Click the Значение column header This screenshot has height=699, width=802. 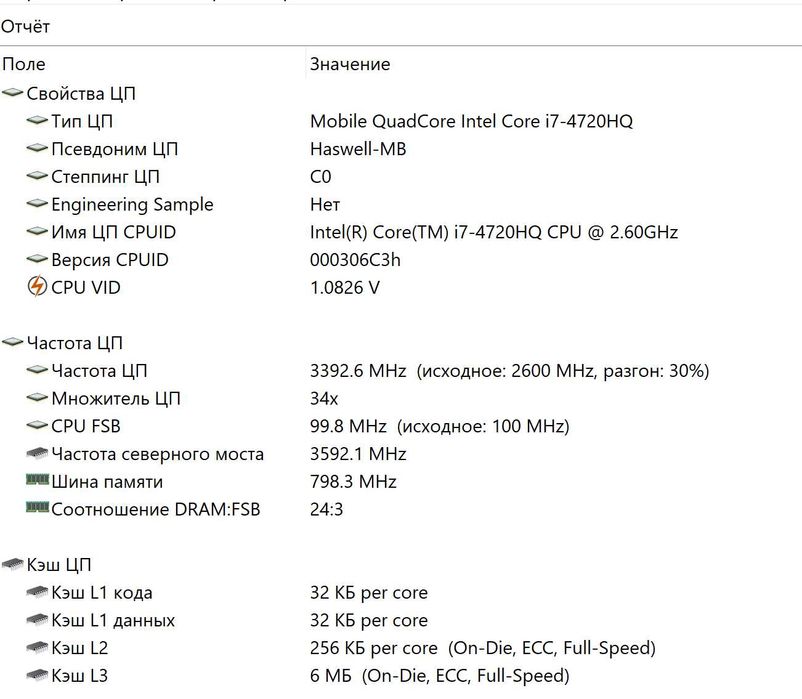click(350, 65)
